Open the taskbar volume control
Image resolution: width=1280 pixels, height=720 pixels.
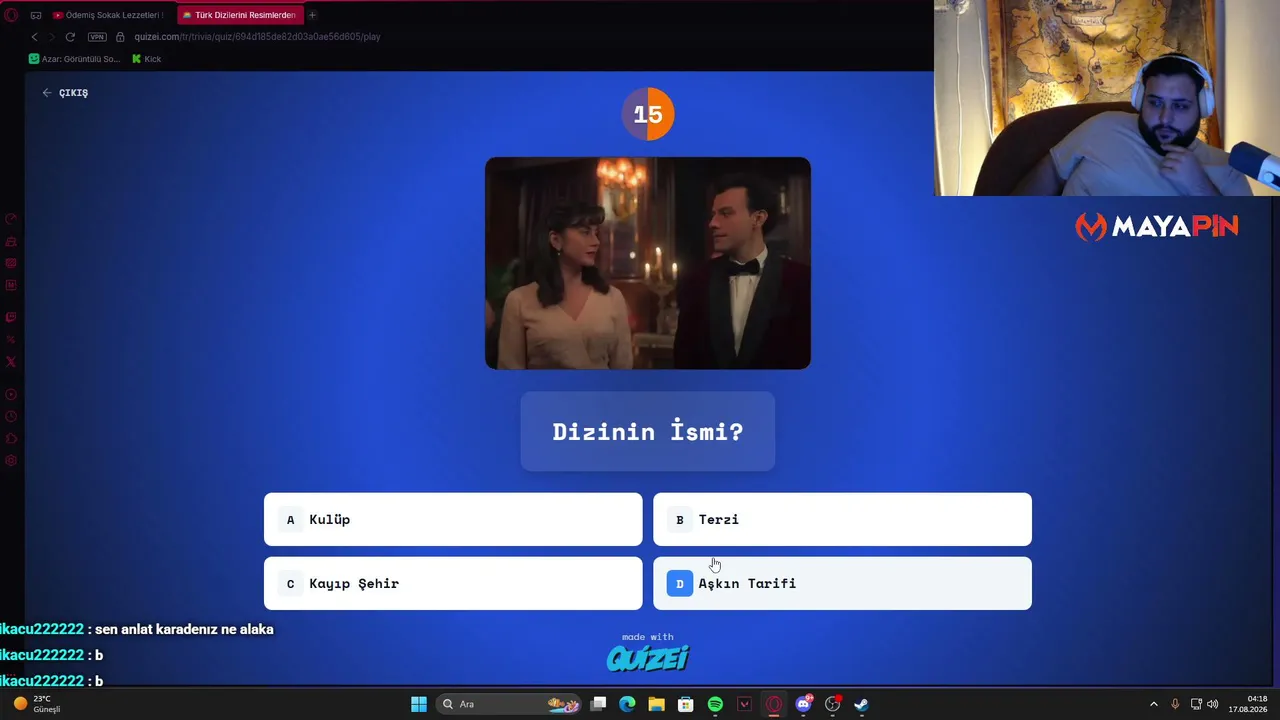coord(1213,704)
